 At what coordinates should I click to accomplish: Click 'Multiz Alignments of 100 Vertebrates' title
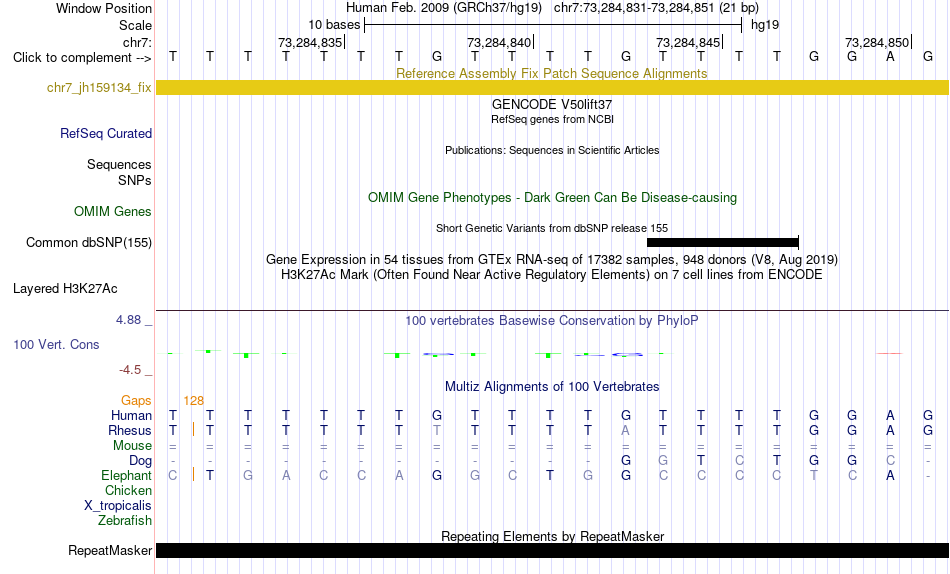point(552,387)
